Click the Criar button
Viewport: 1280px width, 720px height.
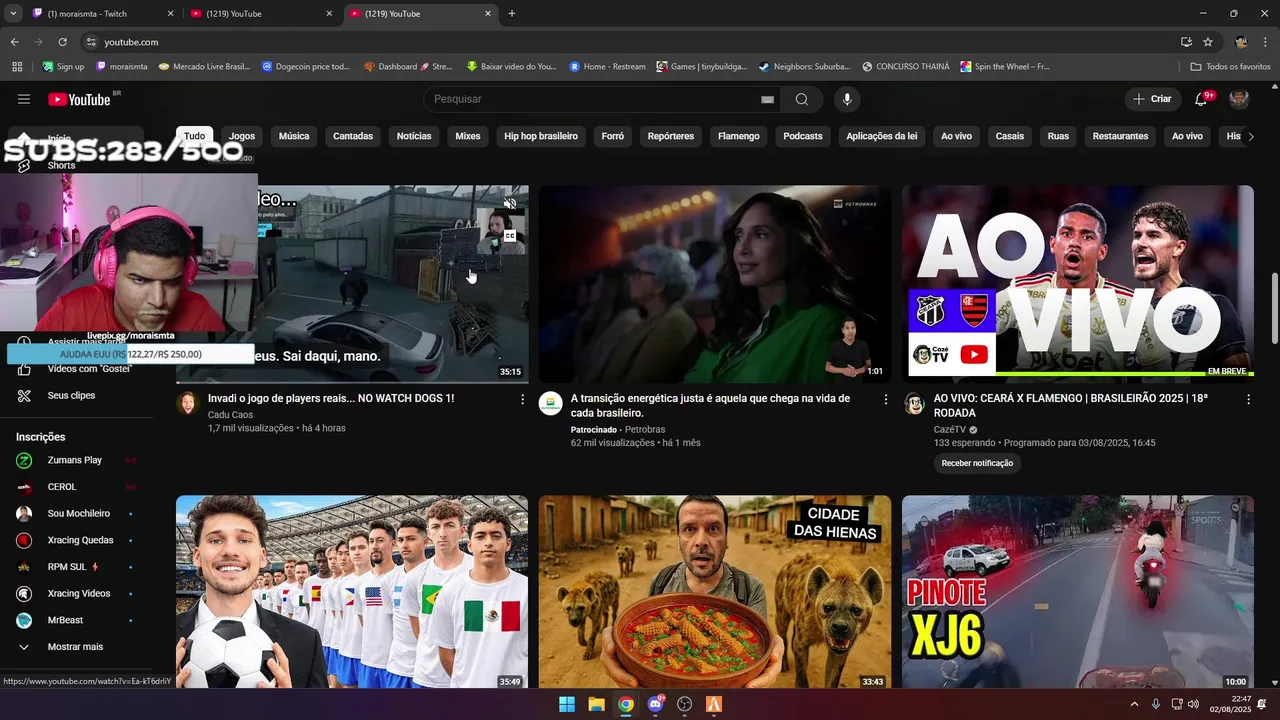[1152, 99]
